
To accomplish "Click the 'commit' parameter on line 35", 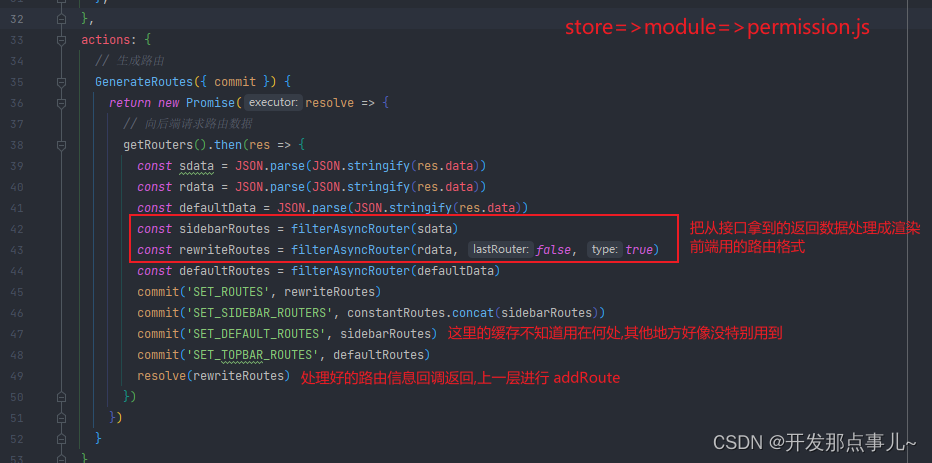I will (235, 82).
